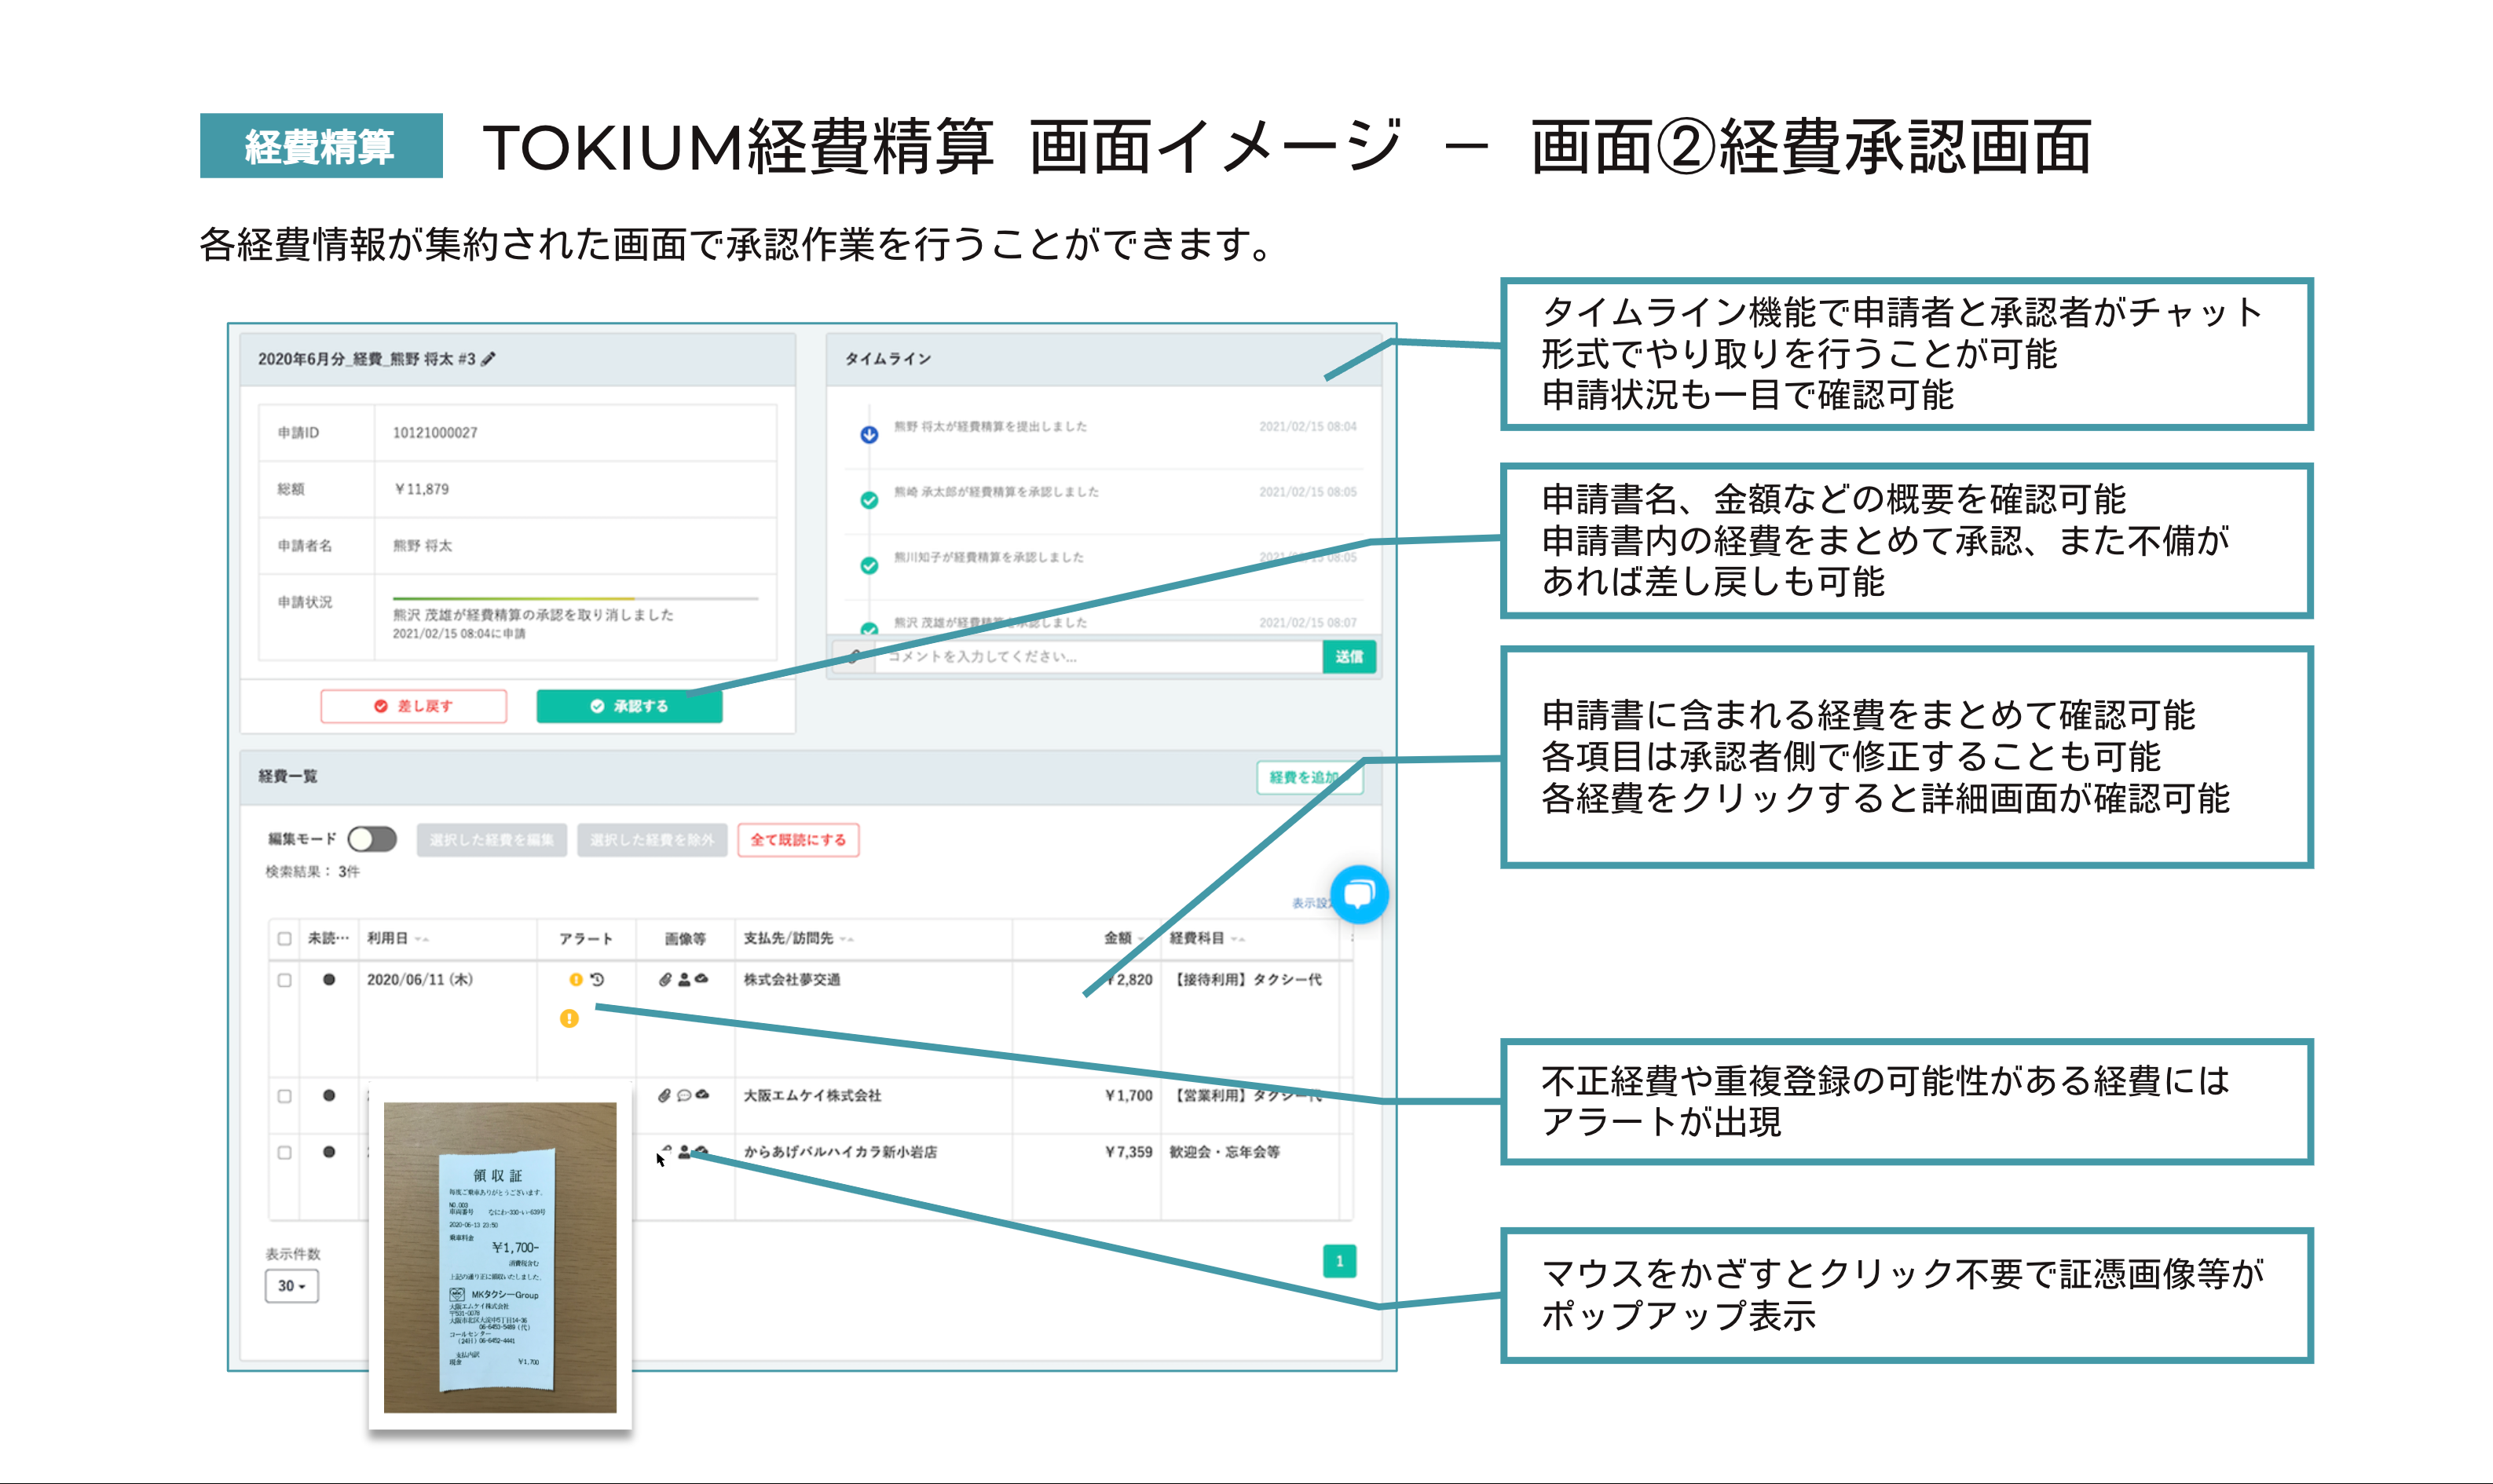Screen dimensions: 2493x1484
Task: Toggle the 編集モード switch
Action: pos(372,839)
